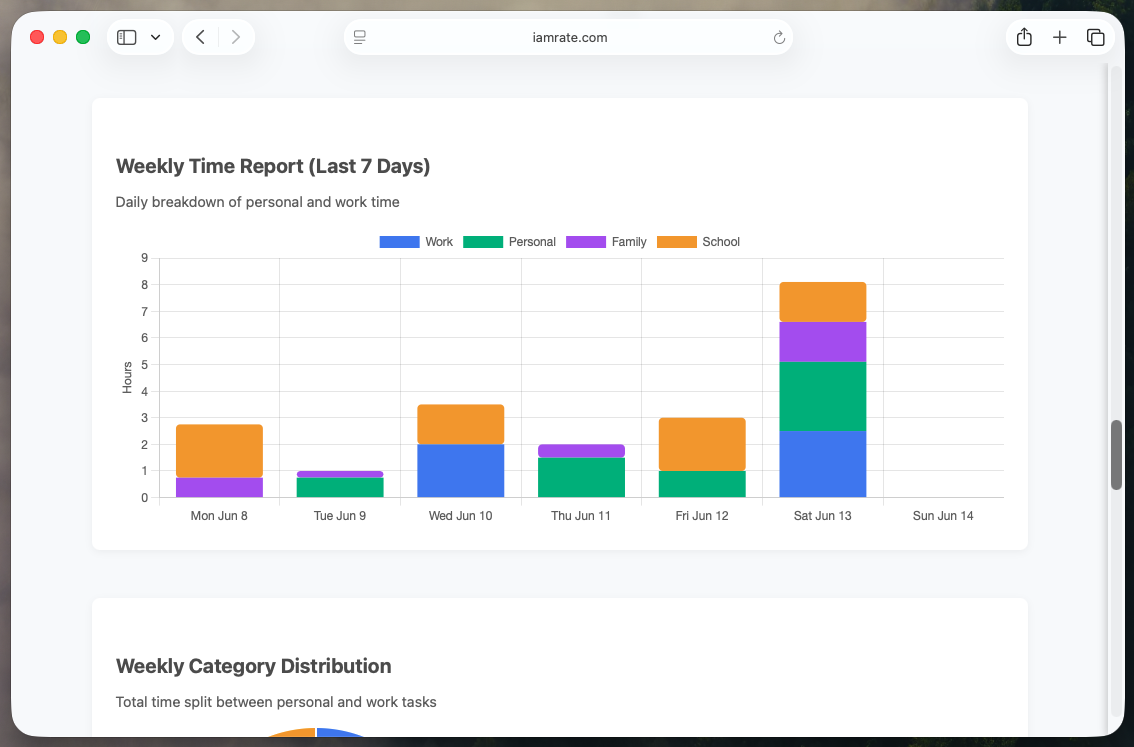Viewport: 1134px width, 747px height.
Task: Click the Fri Jun 12 axis label
Action: (702, 516)
